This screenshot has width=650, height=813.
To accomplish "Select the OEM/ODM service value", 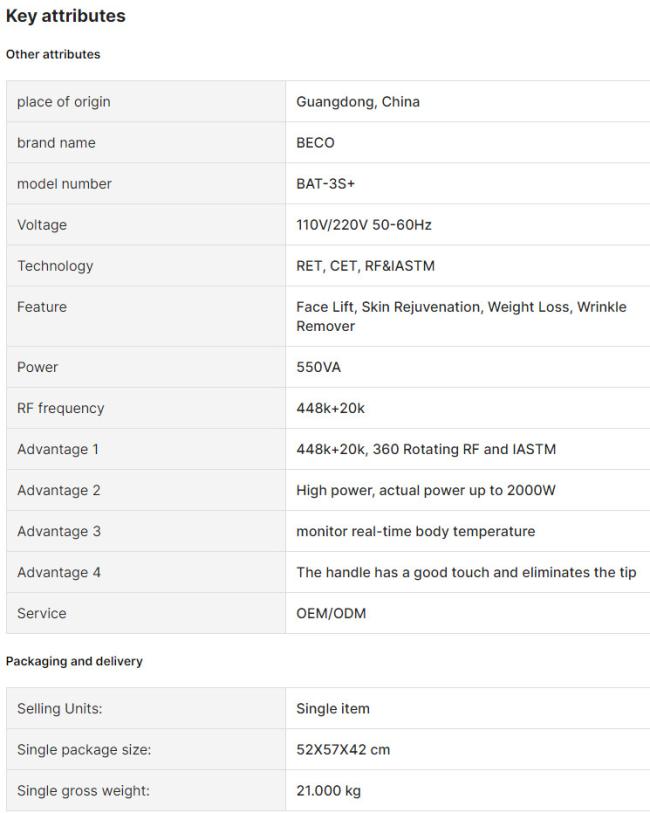I will coord(331,613).
